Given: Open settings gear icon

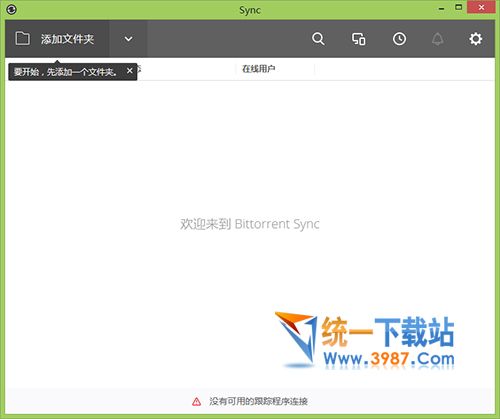Looking at the screenshot, I should (x=475, y=39).
